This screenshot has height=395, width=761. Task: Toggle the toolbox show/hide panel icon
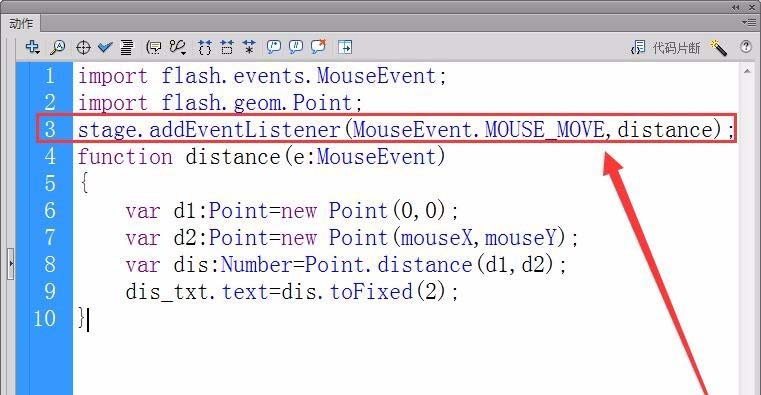point(345,47)
